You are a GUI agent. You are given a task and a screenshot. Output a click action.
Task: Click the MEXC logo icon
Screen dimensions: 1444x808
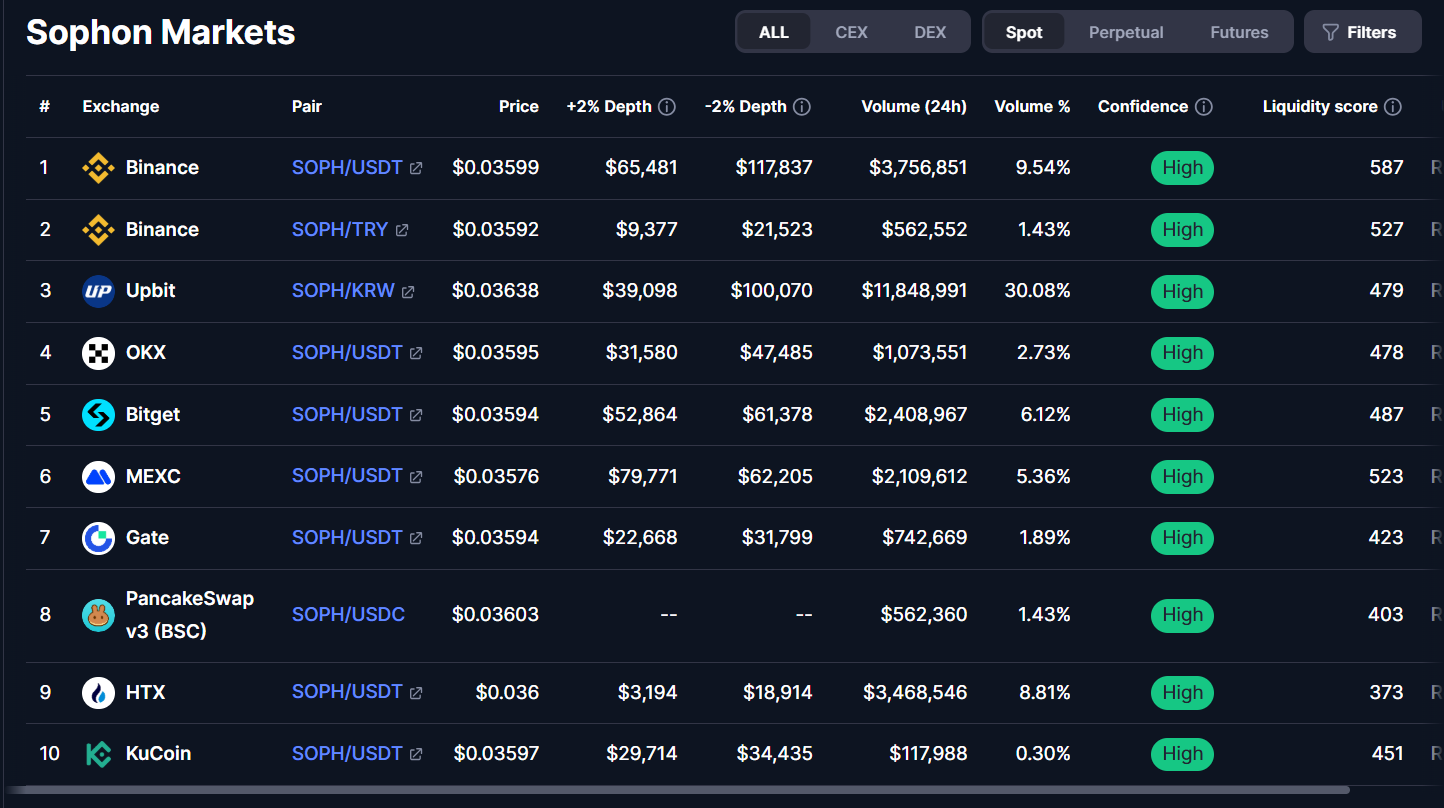98,476
